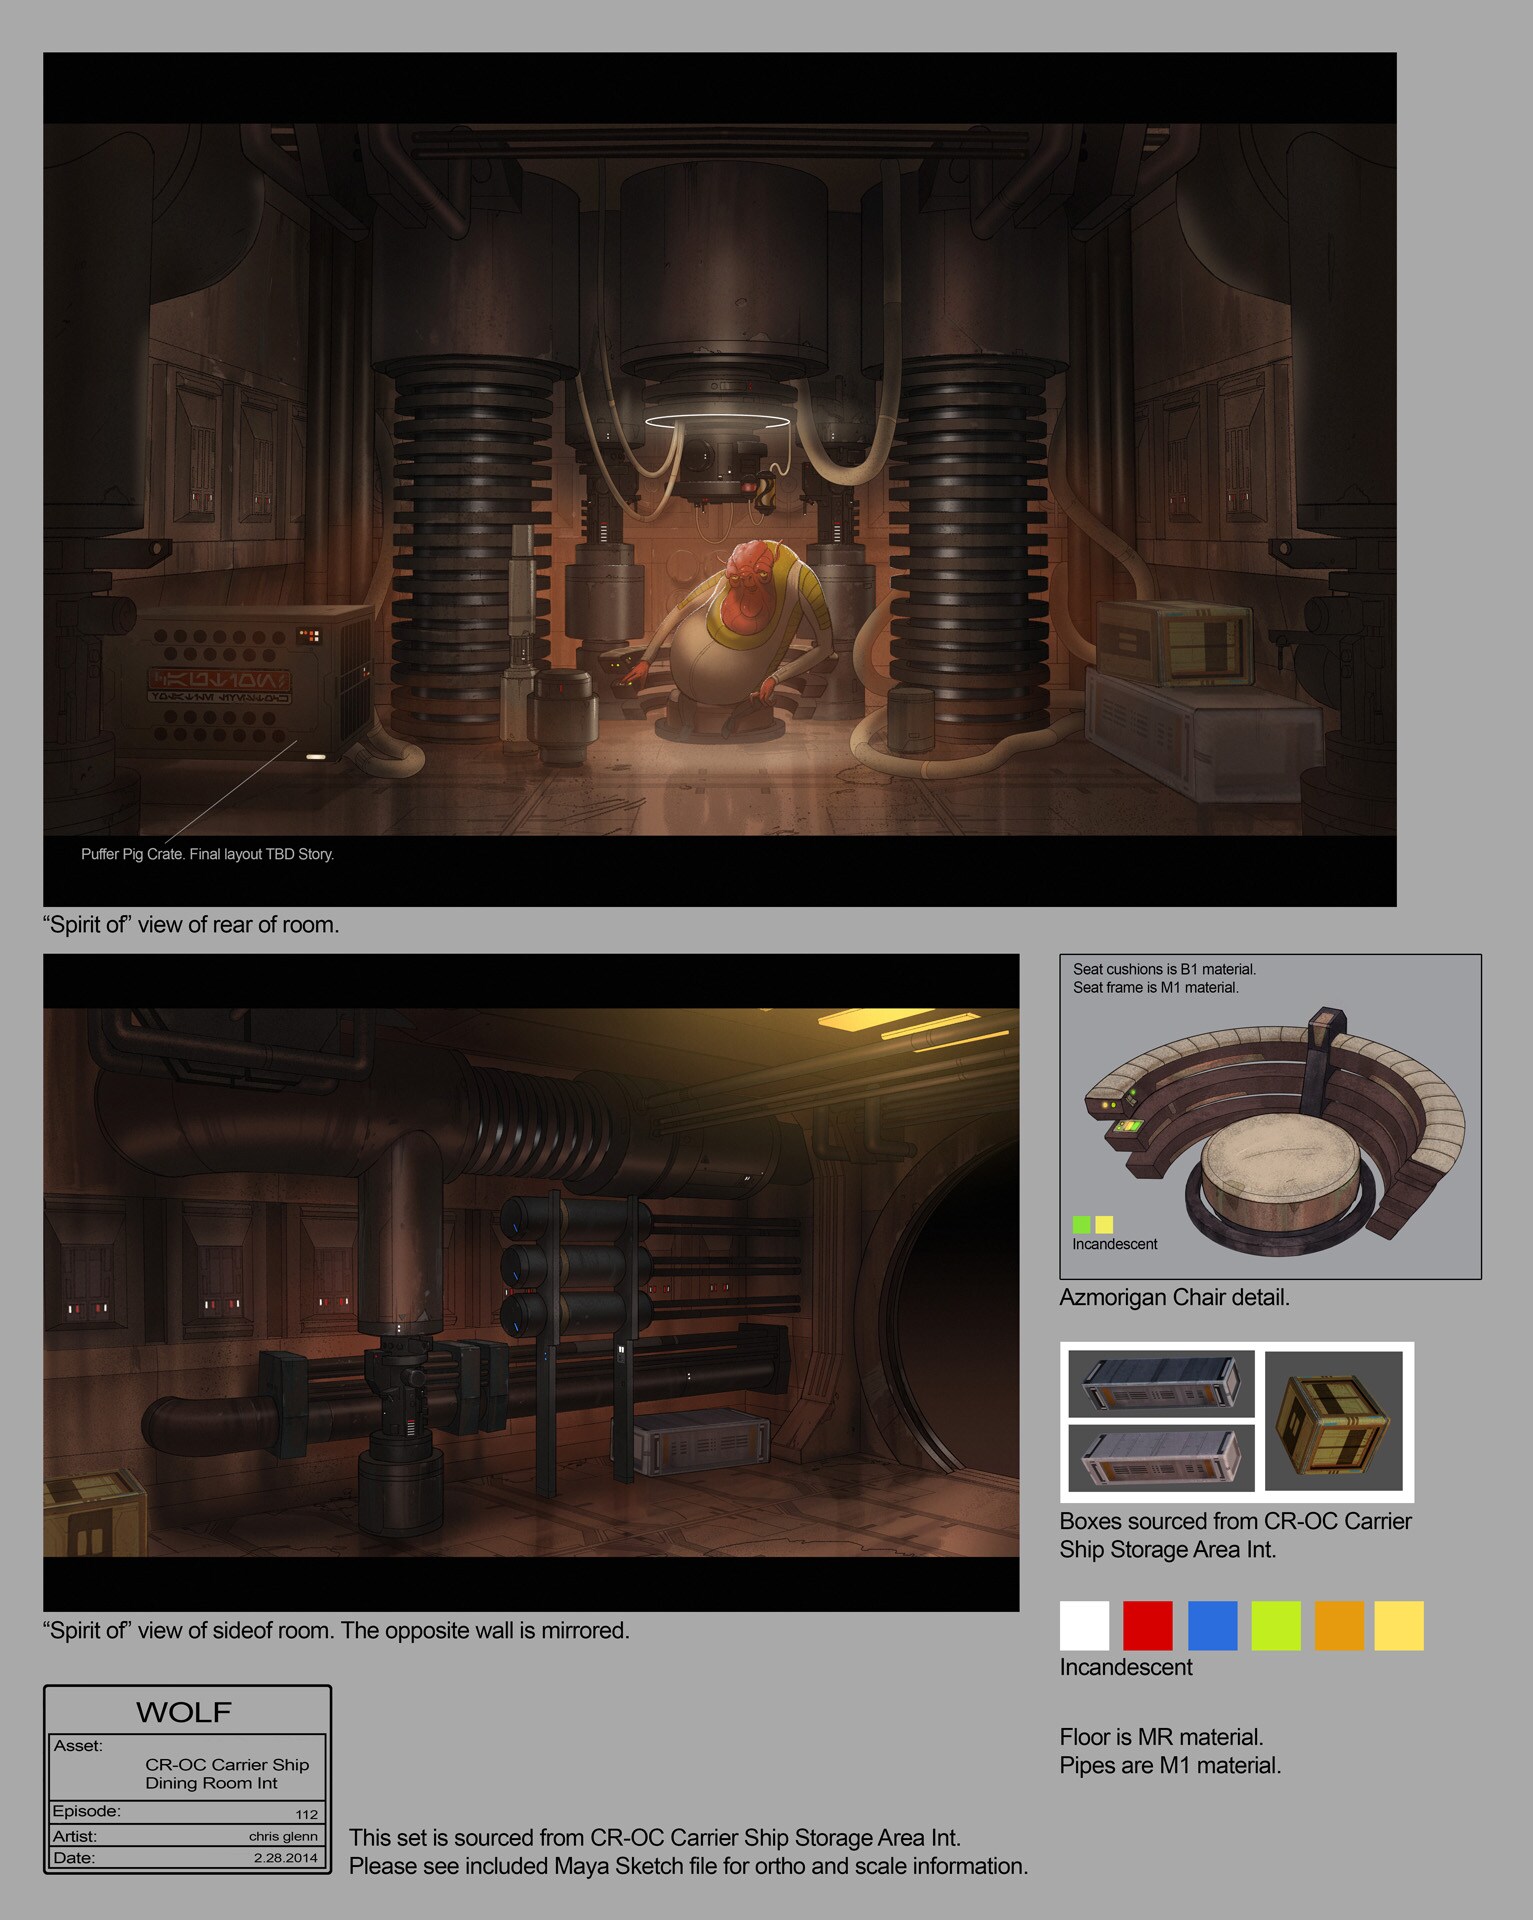Image resolution: width=1533 pixels, height=1920 pixels.
Task: Click the 'Floor is MR material.' text
Action: pyautogui.click(x=1161, y=1737)
